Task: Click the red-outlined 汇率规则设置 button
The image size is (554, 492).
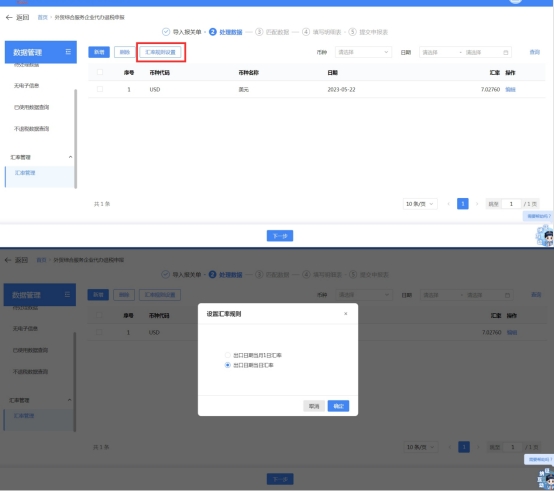Action: pos(160,52)
